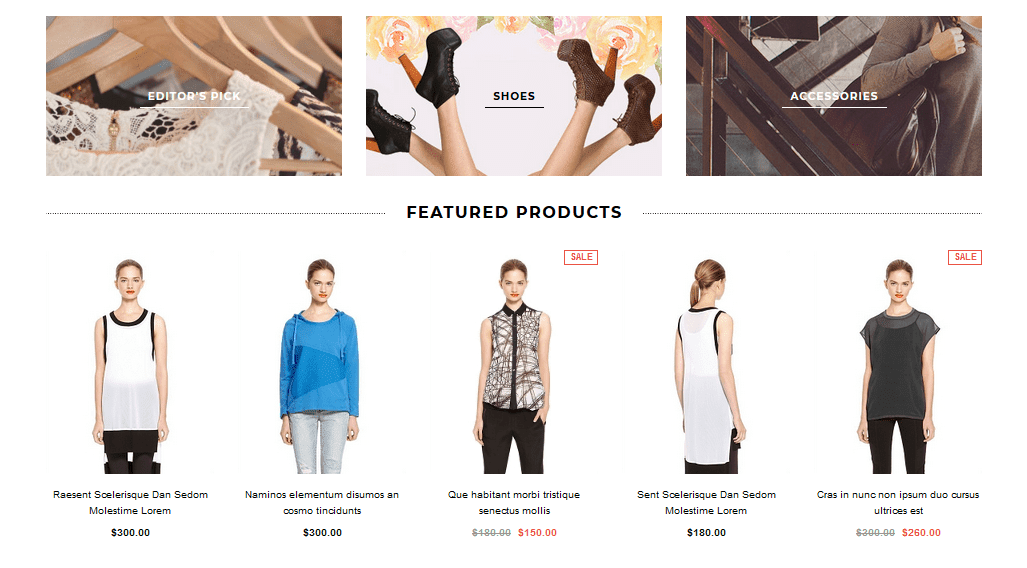Open Raesent Scelerisque Dan Sedom product title
This screenshot has height=568, width=1027.
[130, 502]
